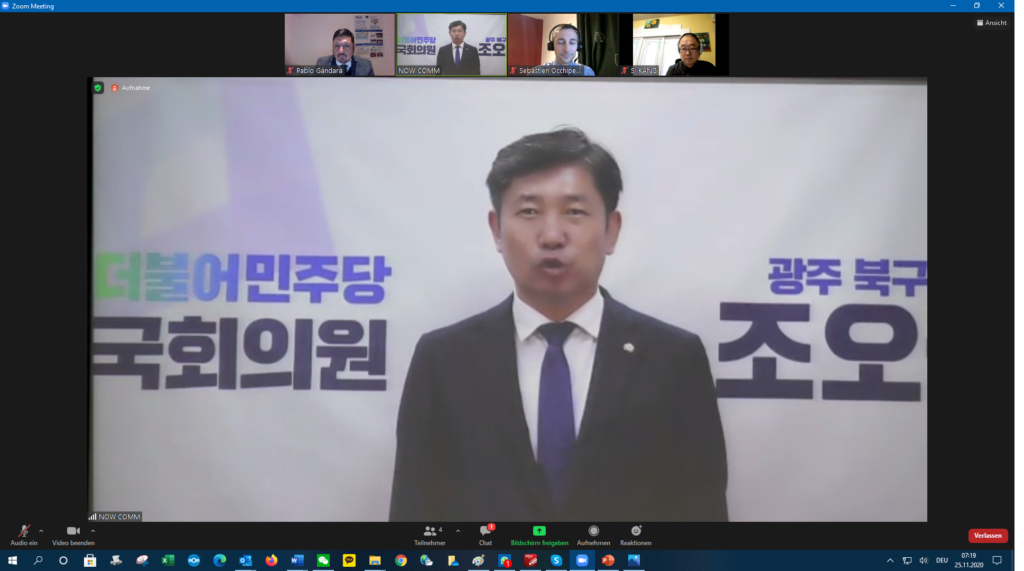This screenshot has height=571, width=1024.
Task: Click Bildschirm freigeben to share screen
Action: (539, 534)
